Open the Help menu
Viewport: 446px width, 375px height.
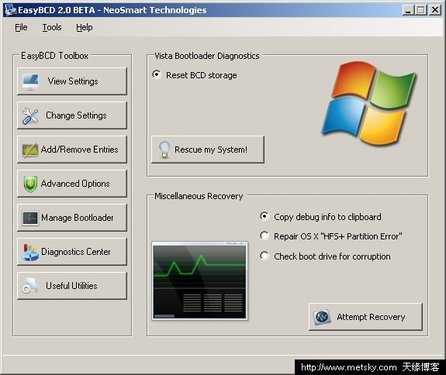point(84,27)
